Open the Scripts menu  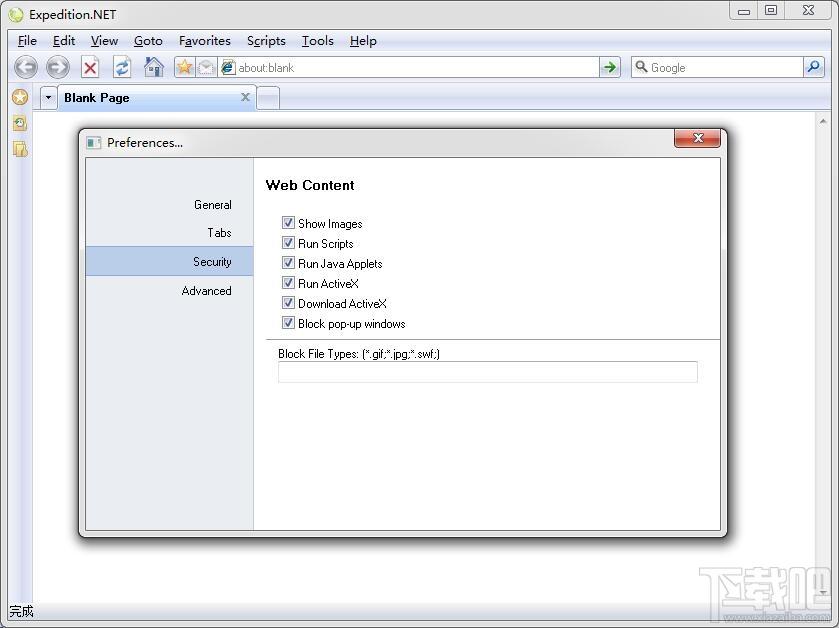coord(266,41)
